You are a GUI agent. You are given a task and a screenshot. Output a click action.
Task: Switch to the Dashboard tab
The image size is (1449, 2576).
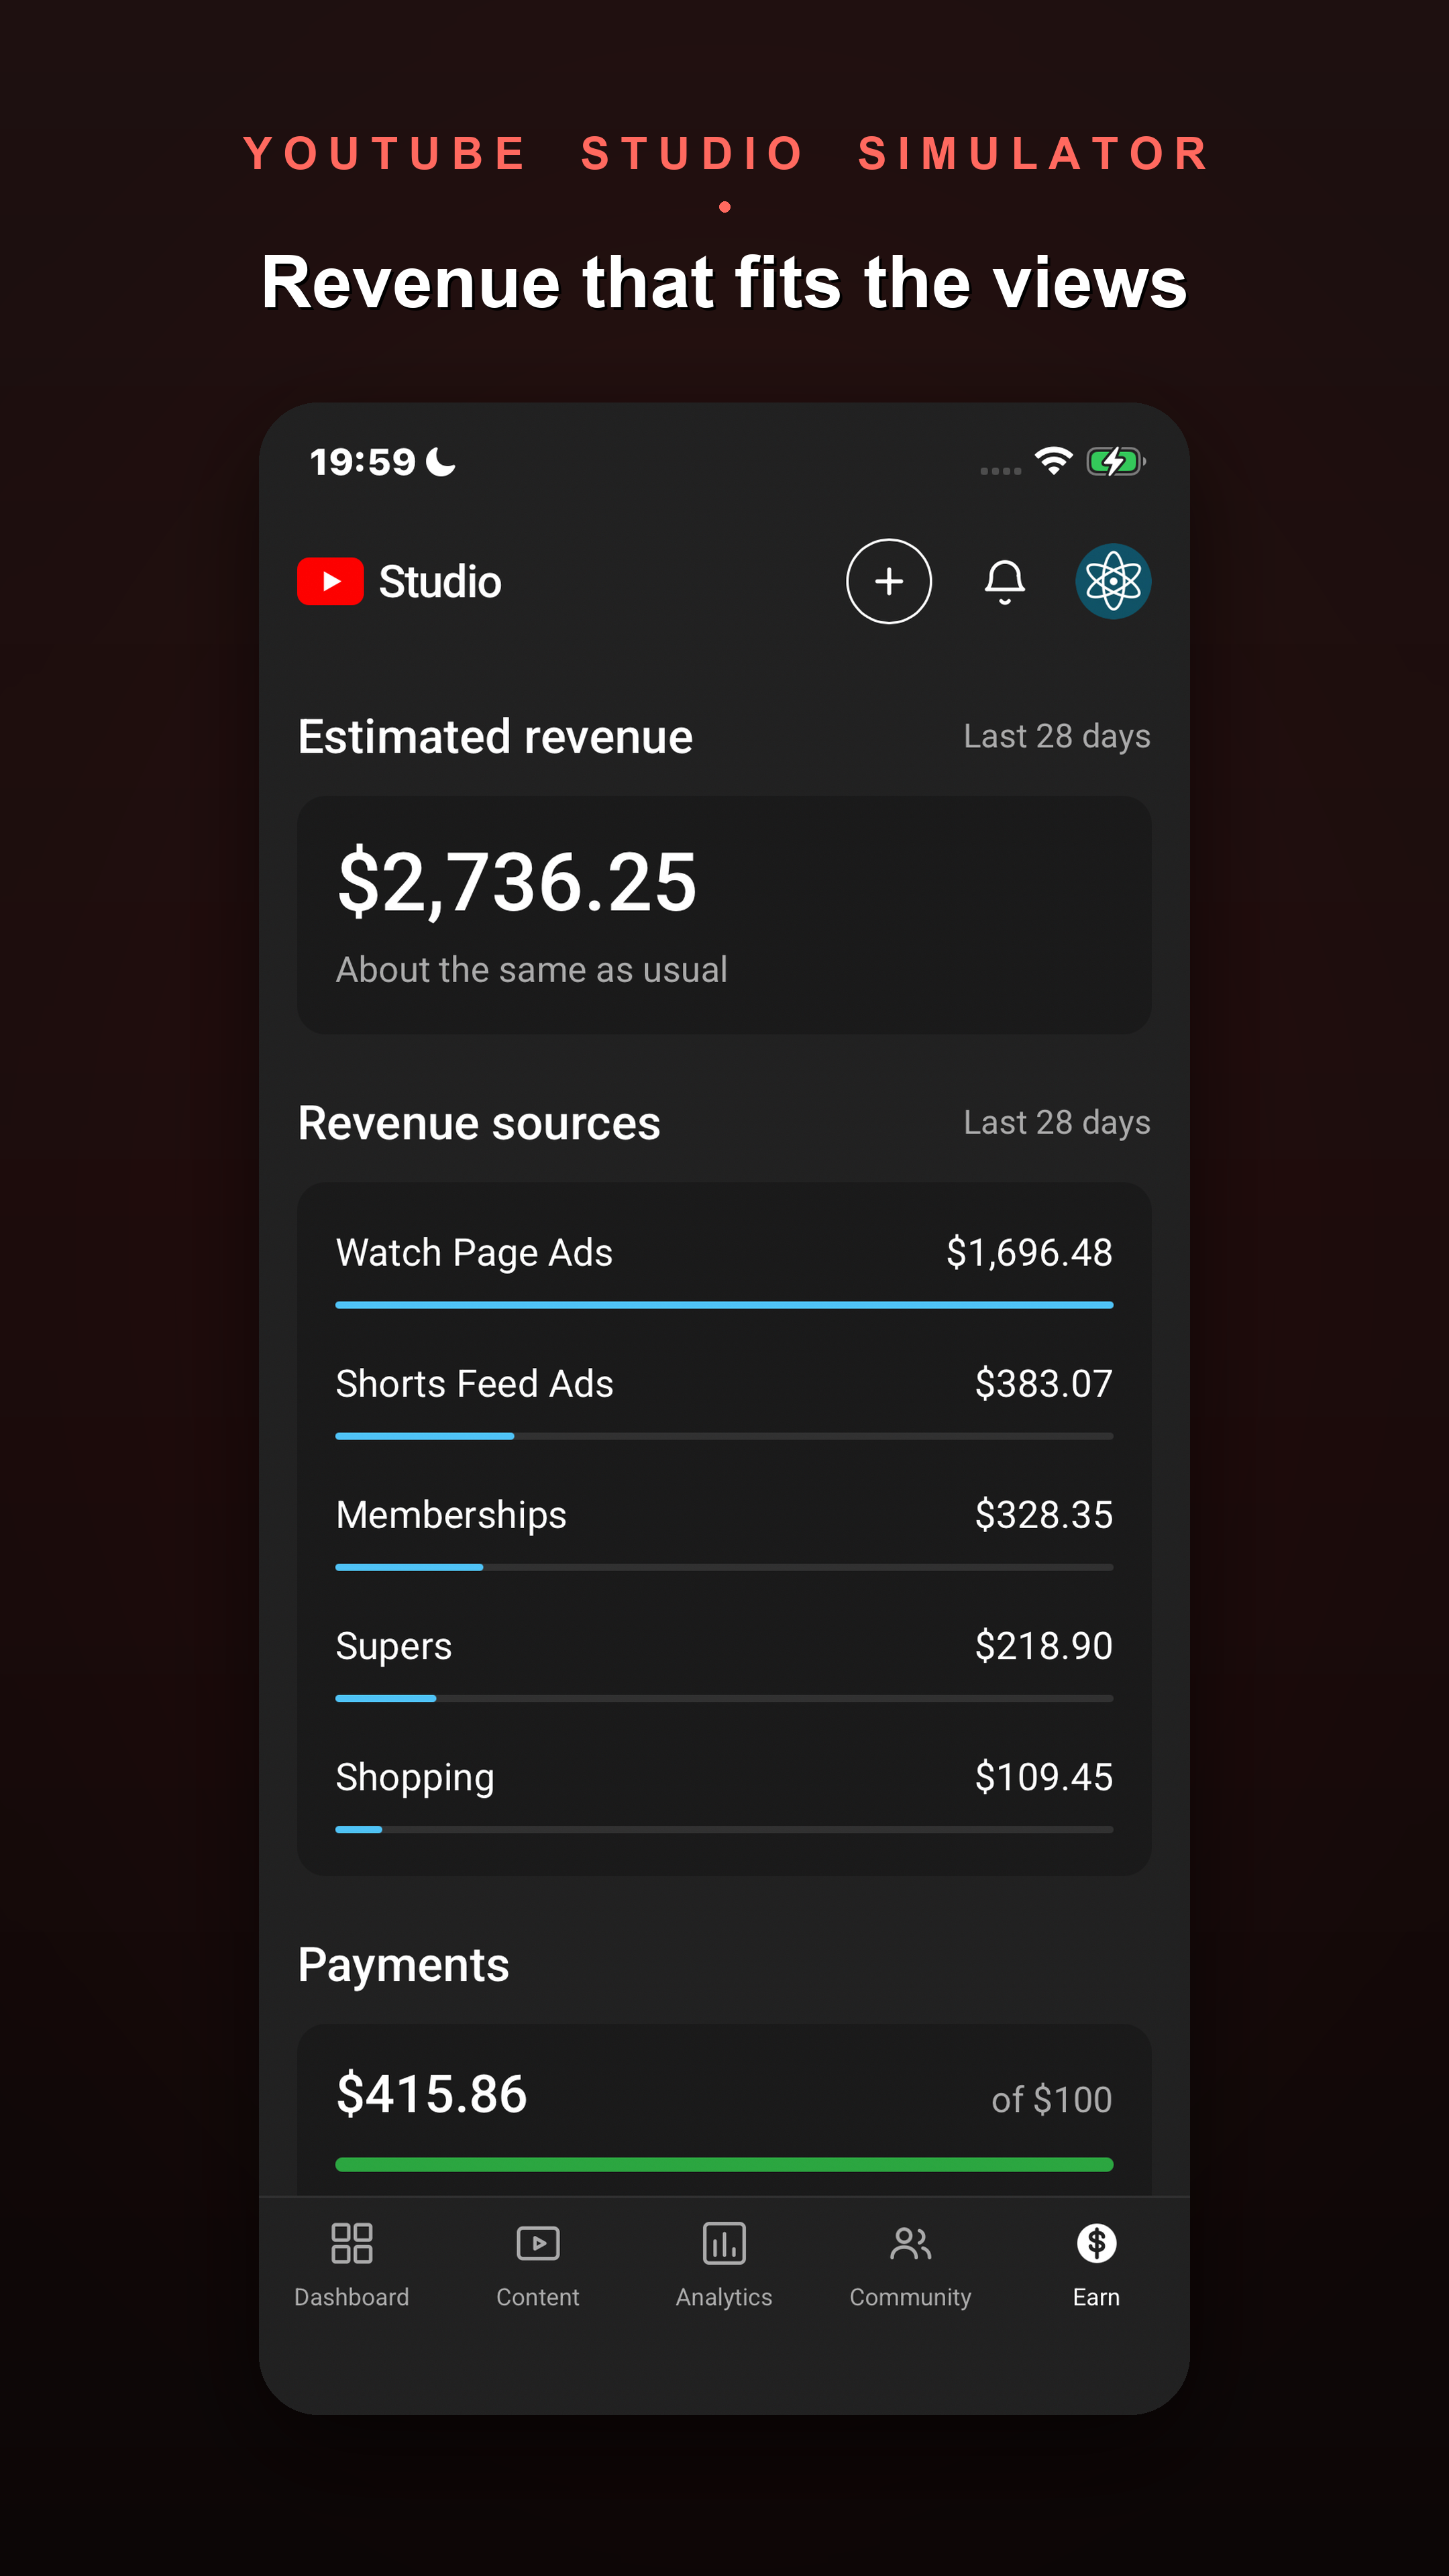pyautogui.click(x=352, y=2265)
